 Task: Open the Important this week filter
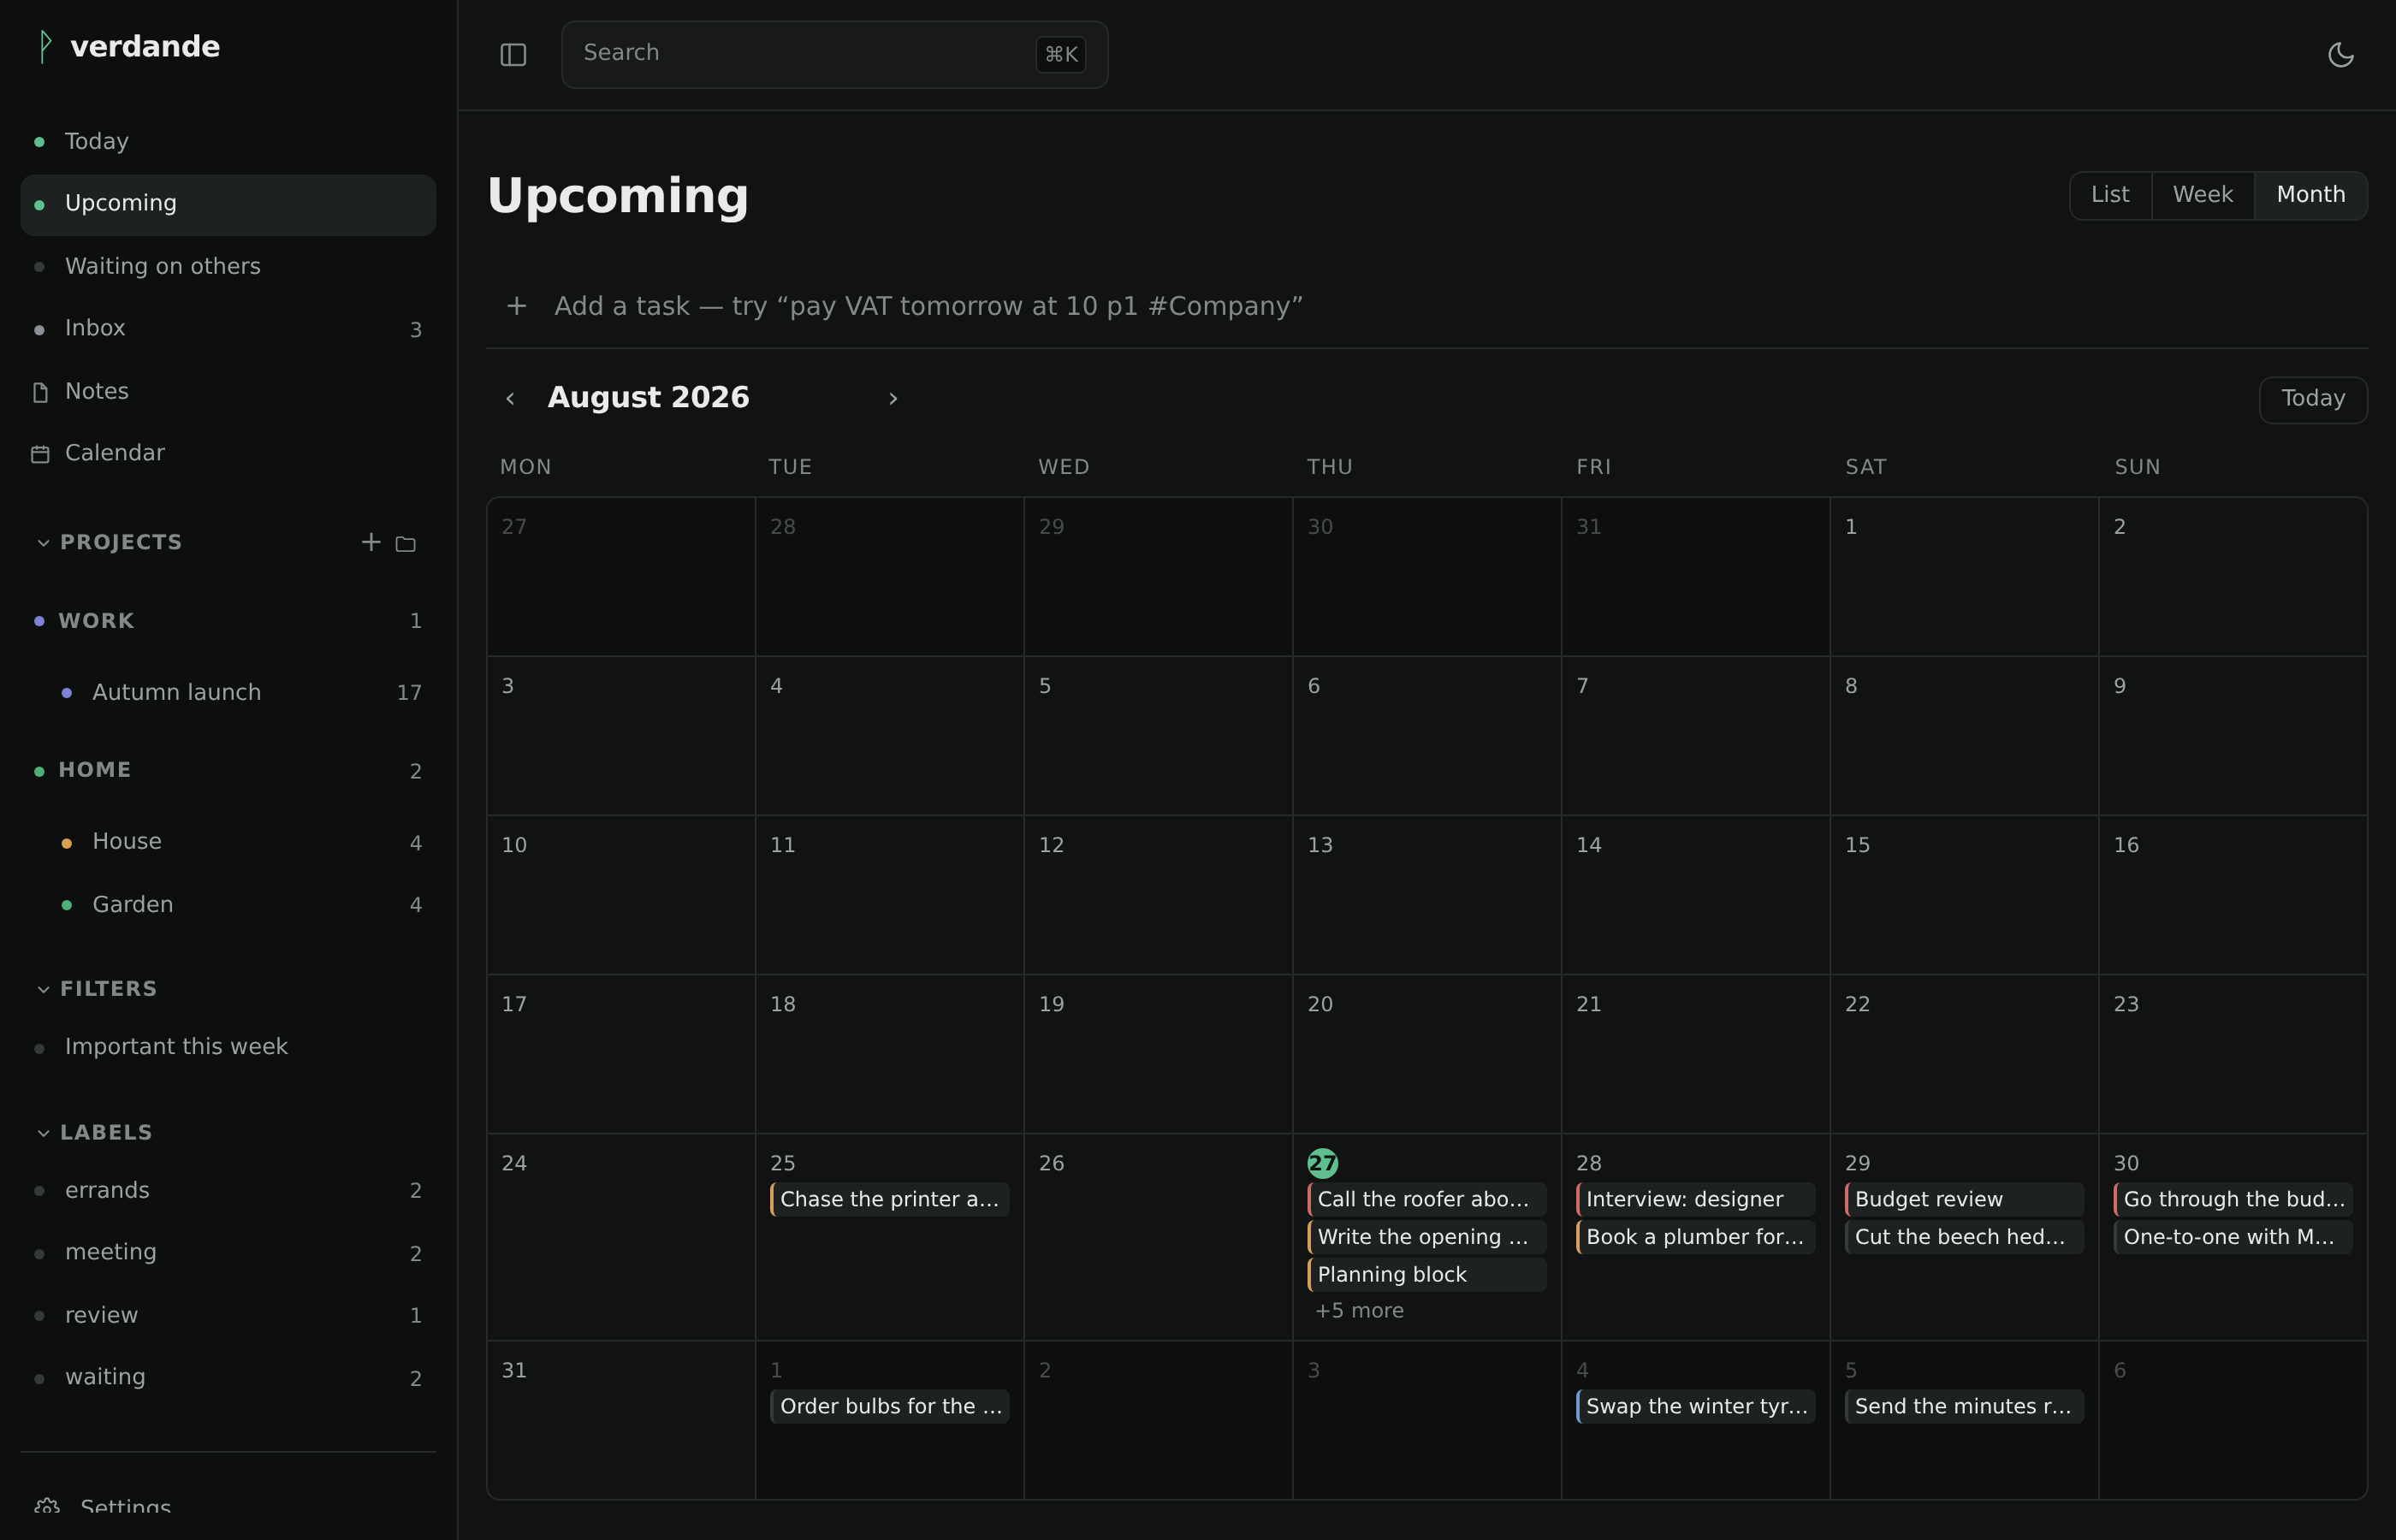tap(228, 1047)
